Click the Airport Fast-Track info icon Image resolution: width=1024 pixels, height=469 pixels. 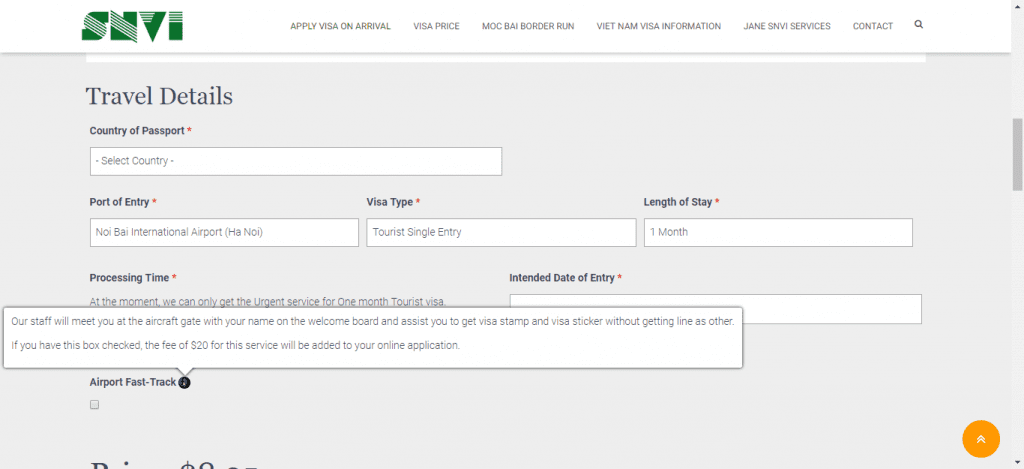pos(184,383)
